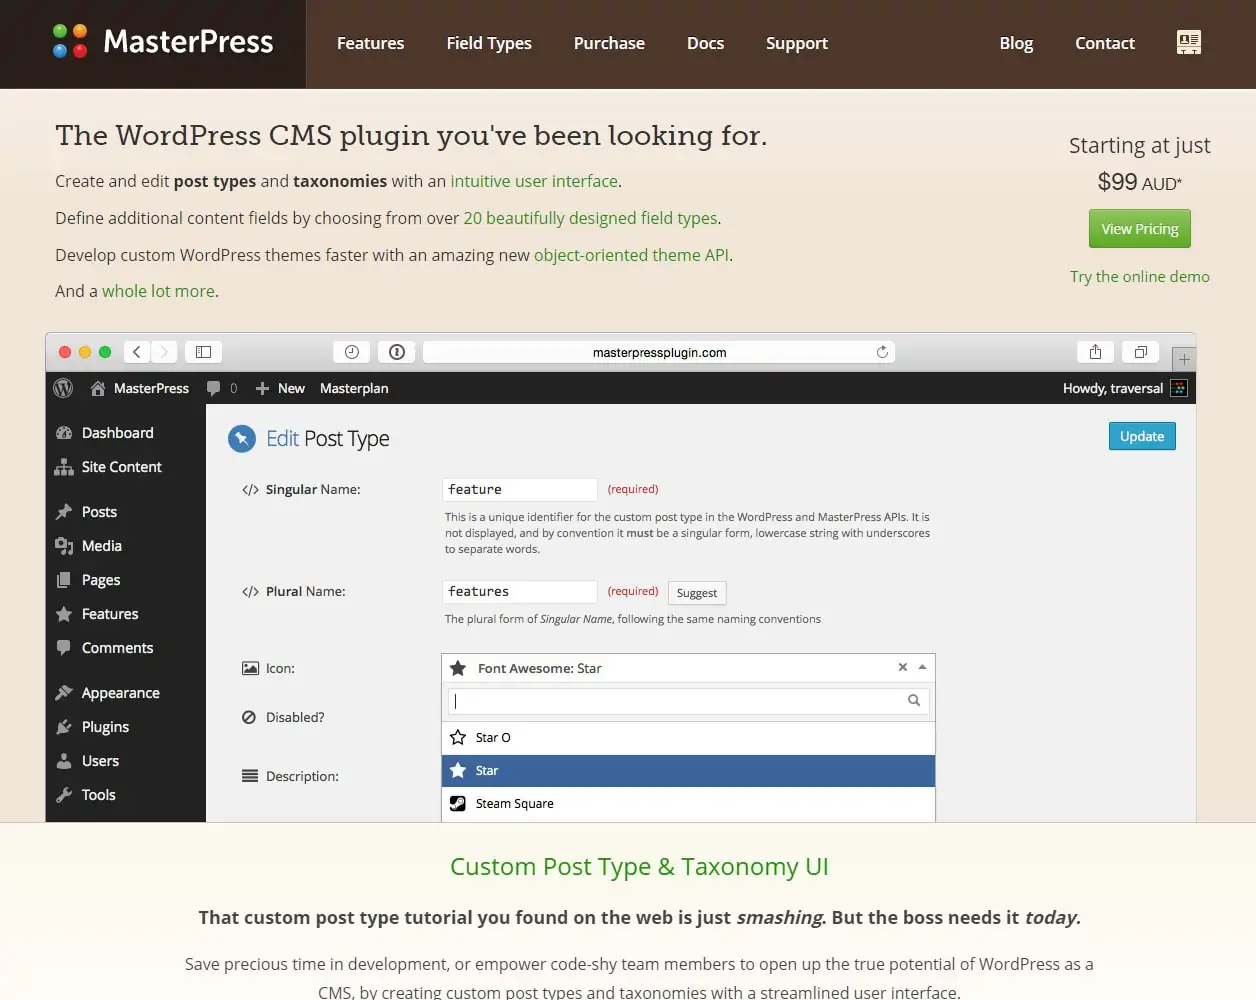The width and height of the screenshot is (1256, 1000).
Task: Click the Plural Name input field
Action: (x=519, y=591)
